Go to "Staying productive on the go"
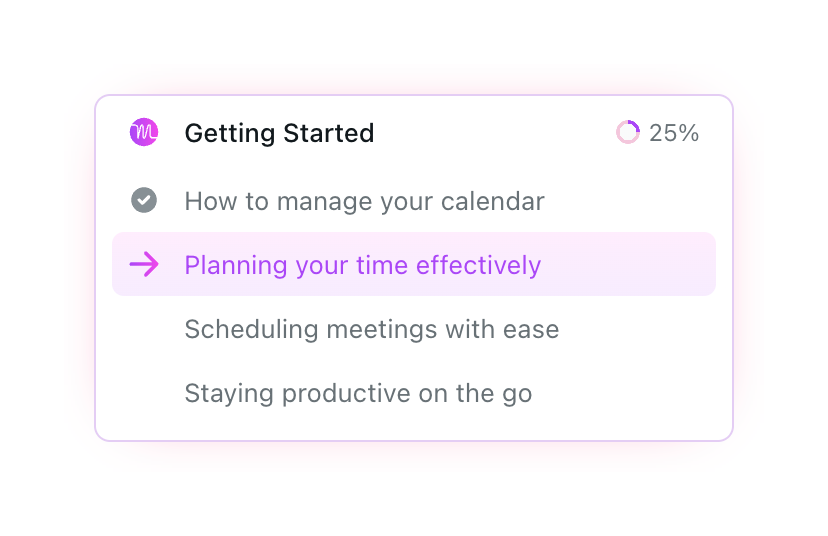This screenshot has height=536, width=828. (358, 393)
